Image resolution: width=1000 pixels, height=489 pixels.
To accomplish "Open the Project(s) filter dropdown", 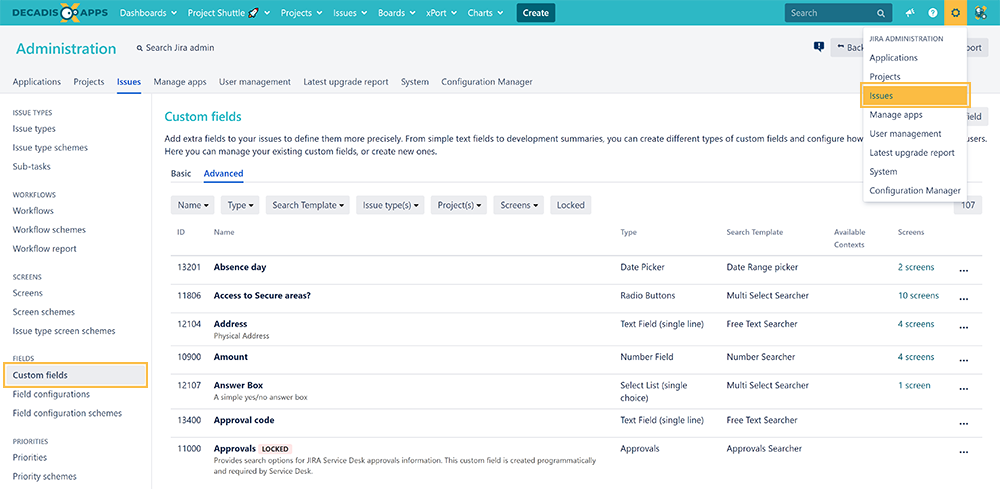I will pos(459,205).
